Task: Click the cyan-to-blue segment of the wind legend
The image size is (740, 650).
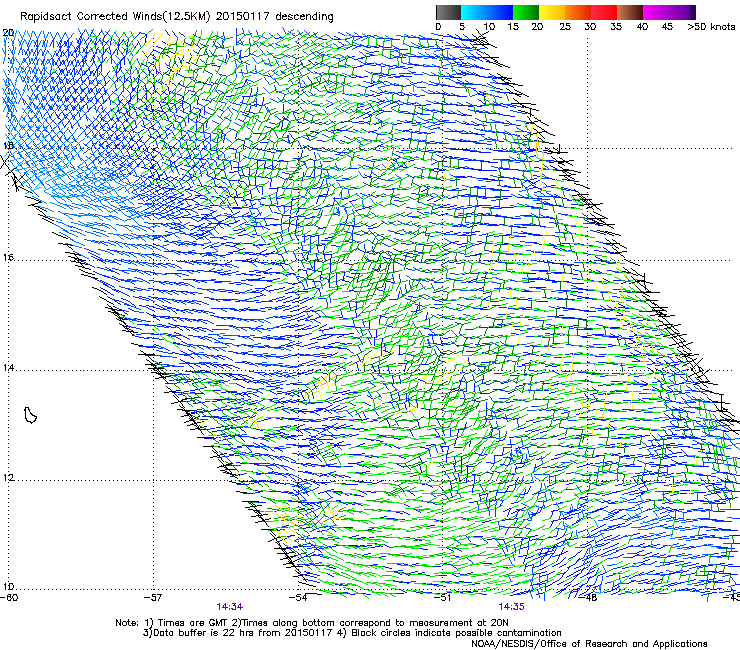Action: click(487, 12)
